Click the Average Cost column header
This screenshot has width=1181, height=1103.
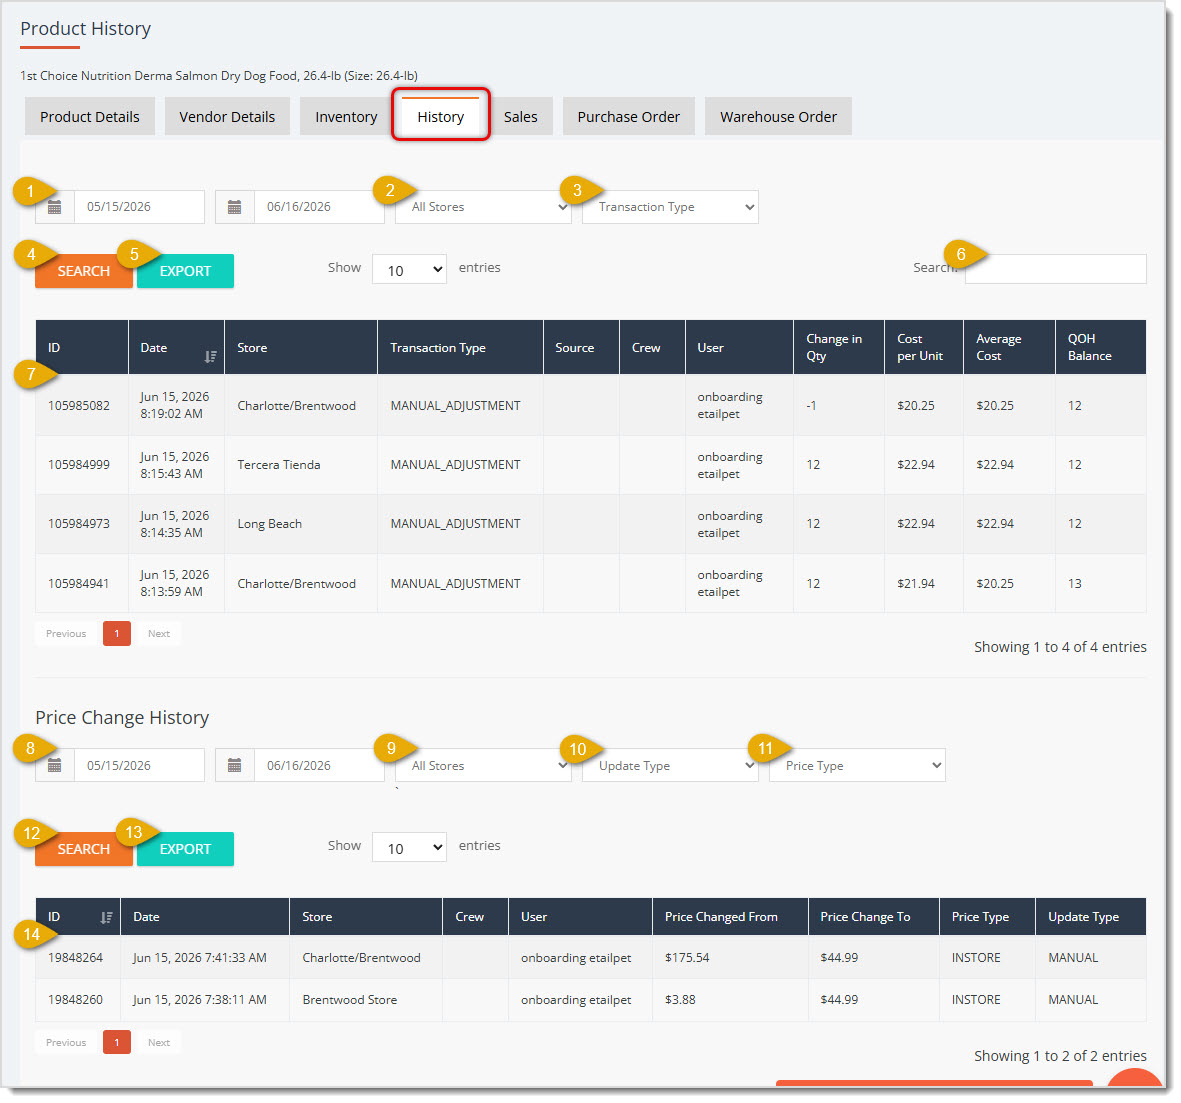[1009, 347]
